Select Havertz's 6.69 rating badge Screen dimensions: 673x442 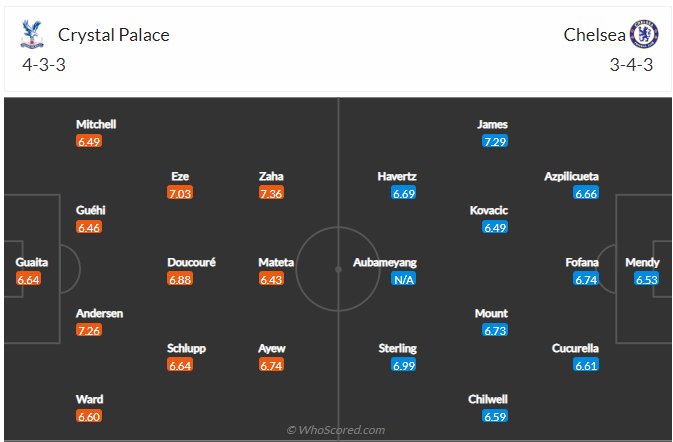(404, 193)
